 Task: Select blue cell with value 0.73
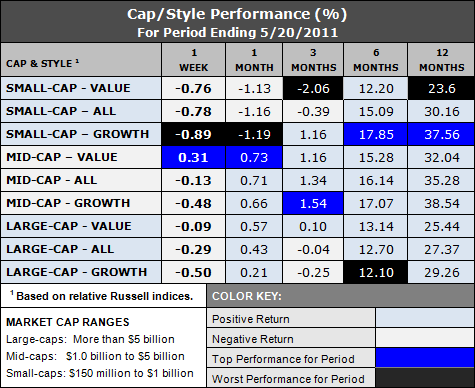click(x=254, y=157)
